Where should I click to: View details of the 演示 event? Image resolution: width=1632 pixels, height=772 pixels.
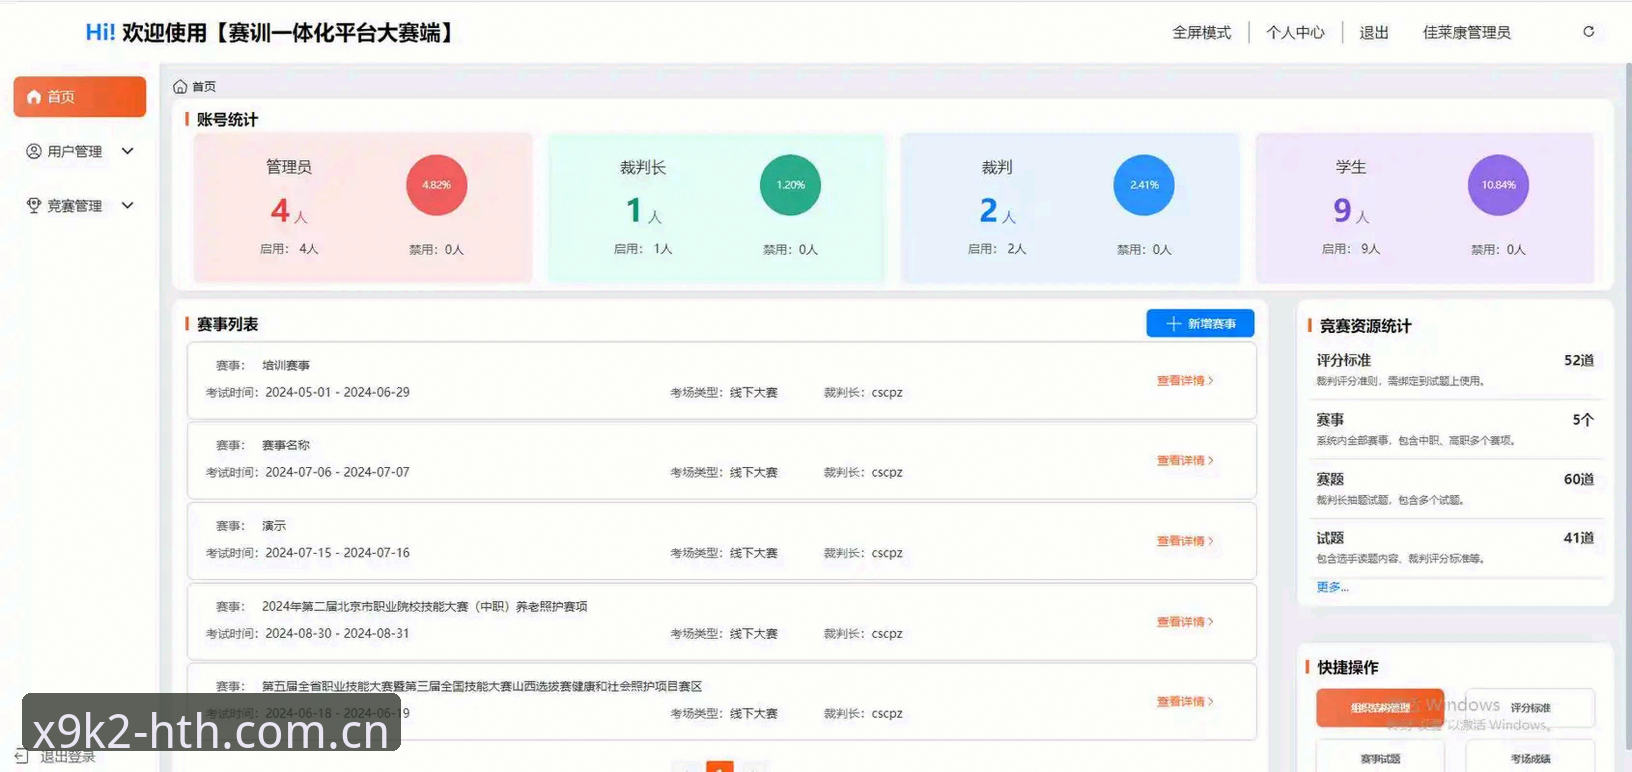[x=1185, y=541]
